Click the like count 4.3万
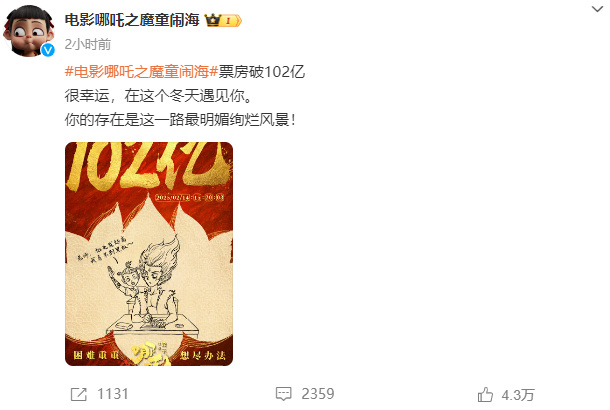This screenshot has height=410, width=610. coord(518,395)
